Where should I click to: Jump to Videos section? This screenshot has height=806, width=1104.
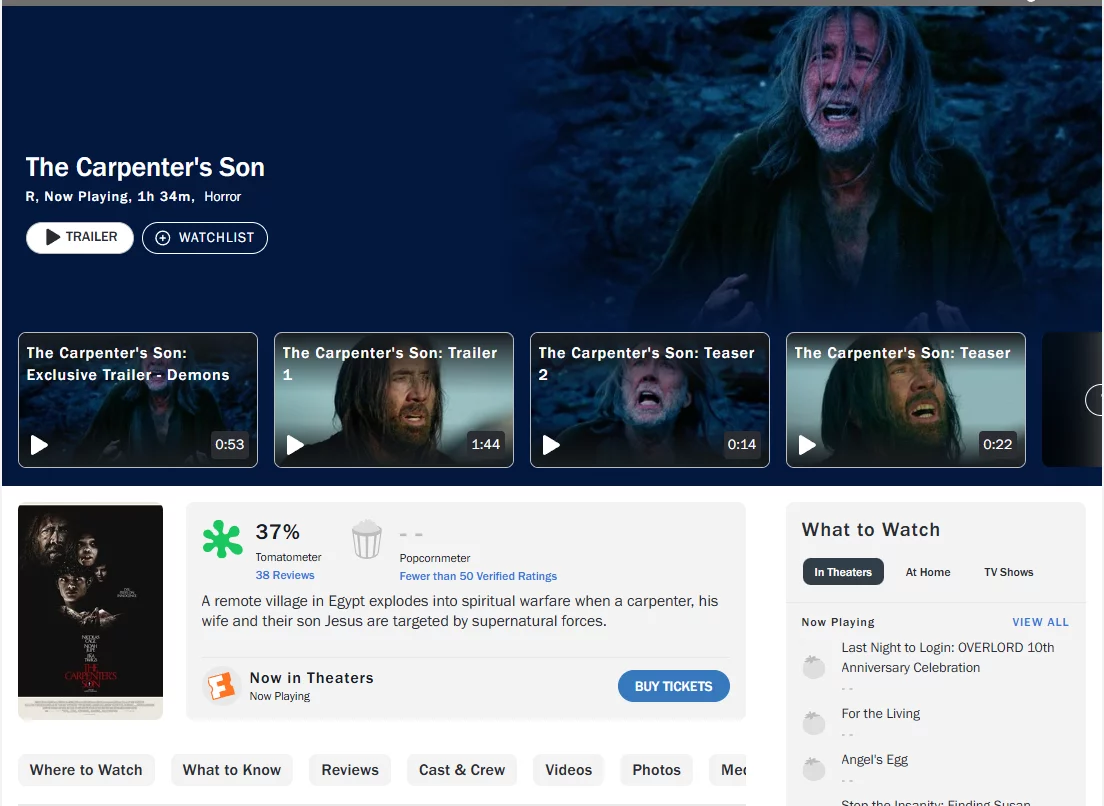pos(568,770)
